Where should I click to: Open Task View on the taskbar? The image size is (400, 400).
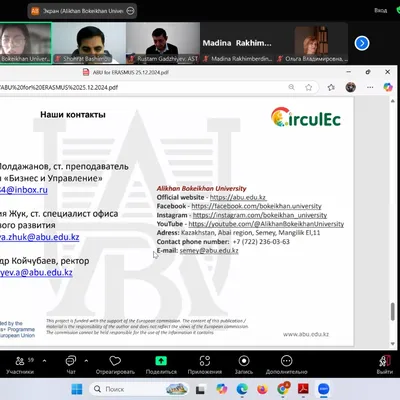(200, 389)
